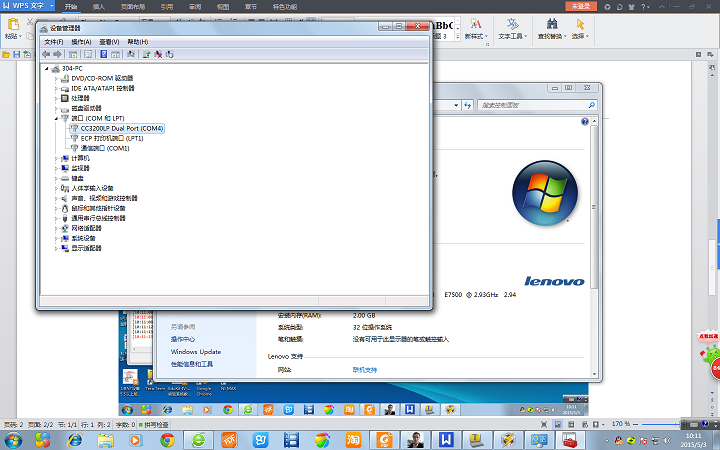
Task: Click the 粘贴 paste icon in WPS ribbon
Action: tap(13, 24)
